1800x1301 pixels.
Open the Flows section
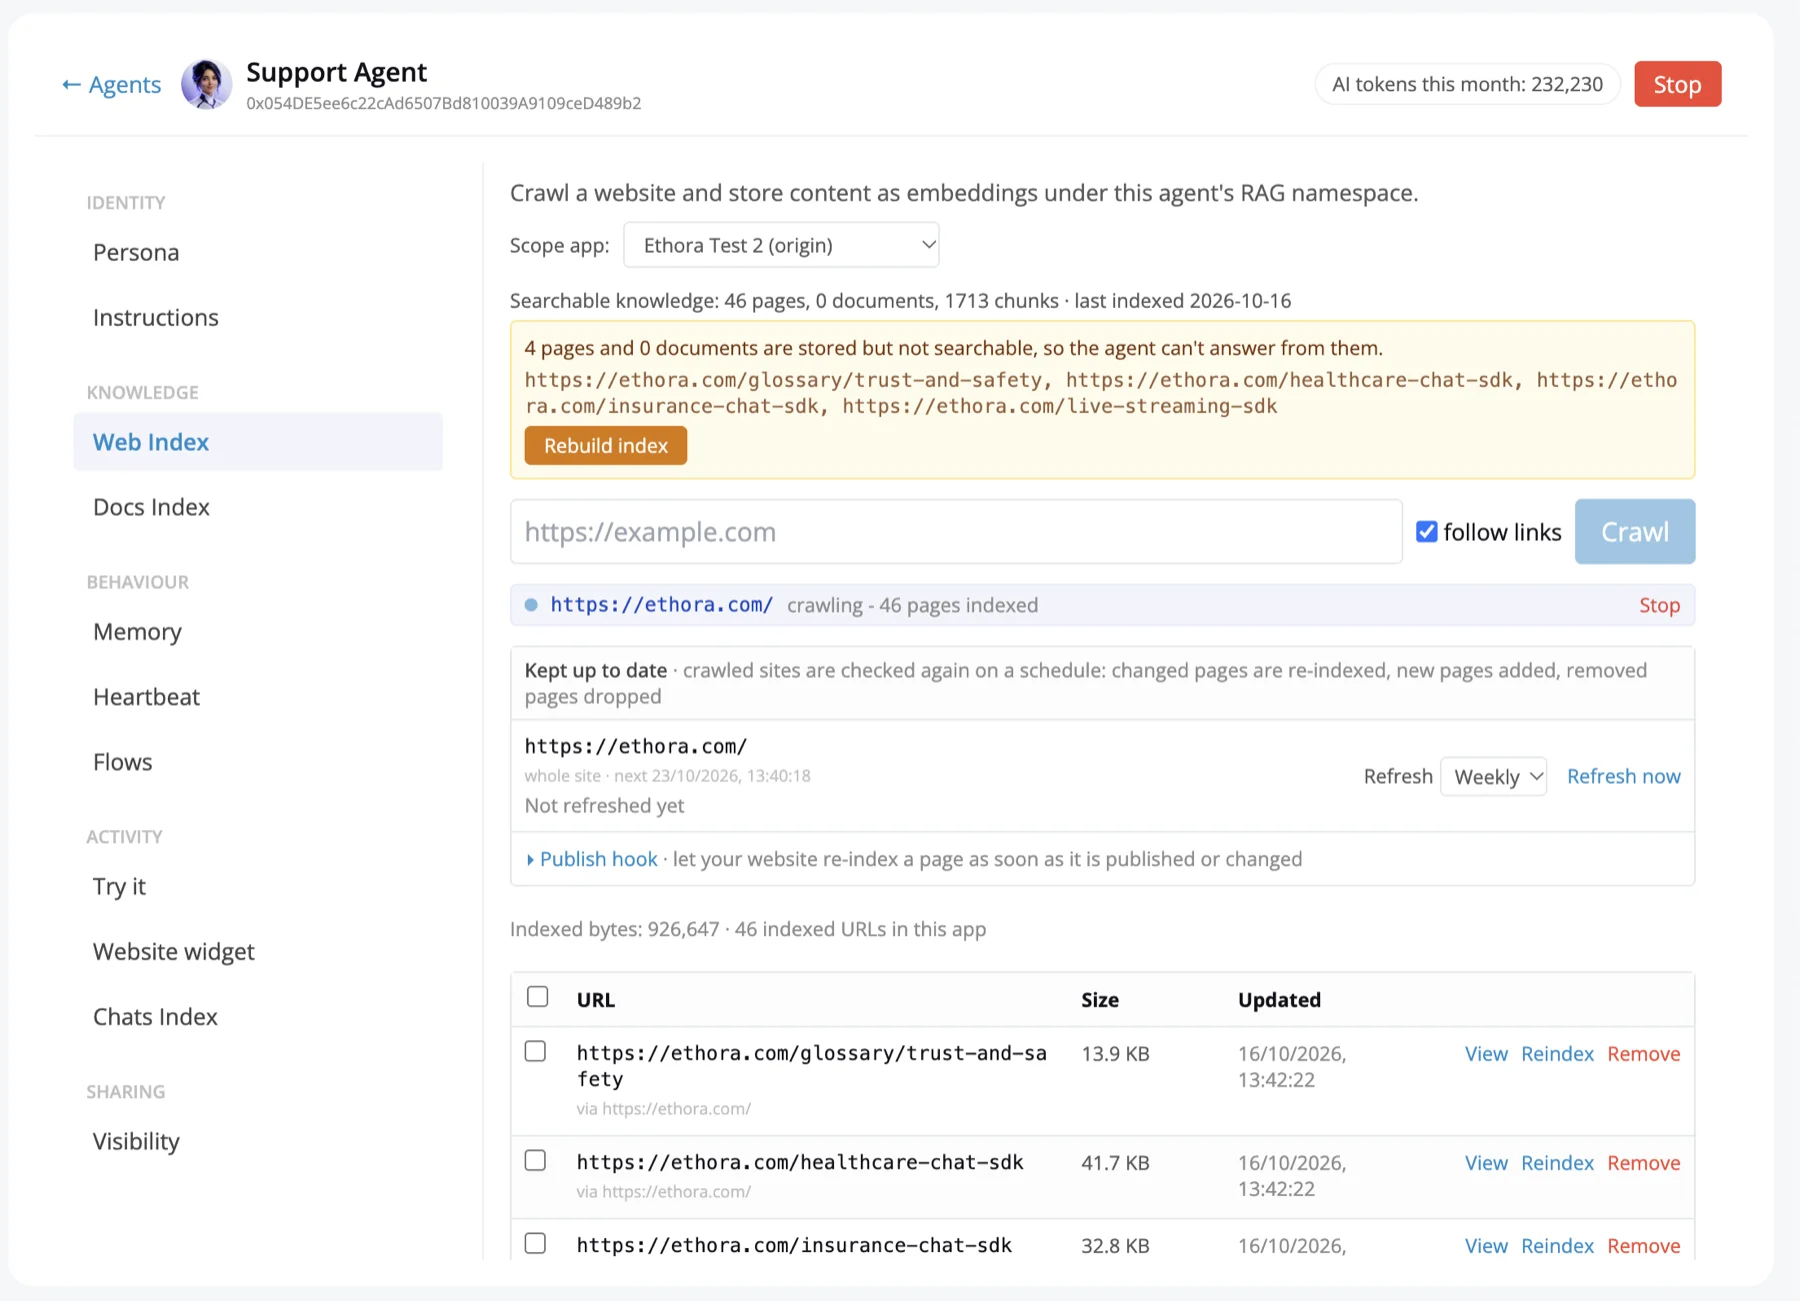click(x=258, y=762)
